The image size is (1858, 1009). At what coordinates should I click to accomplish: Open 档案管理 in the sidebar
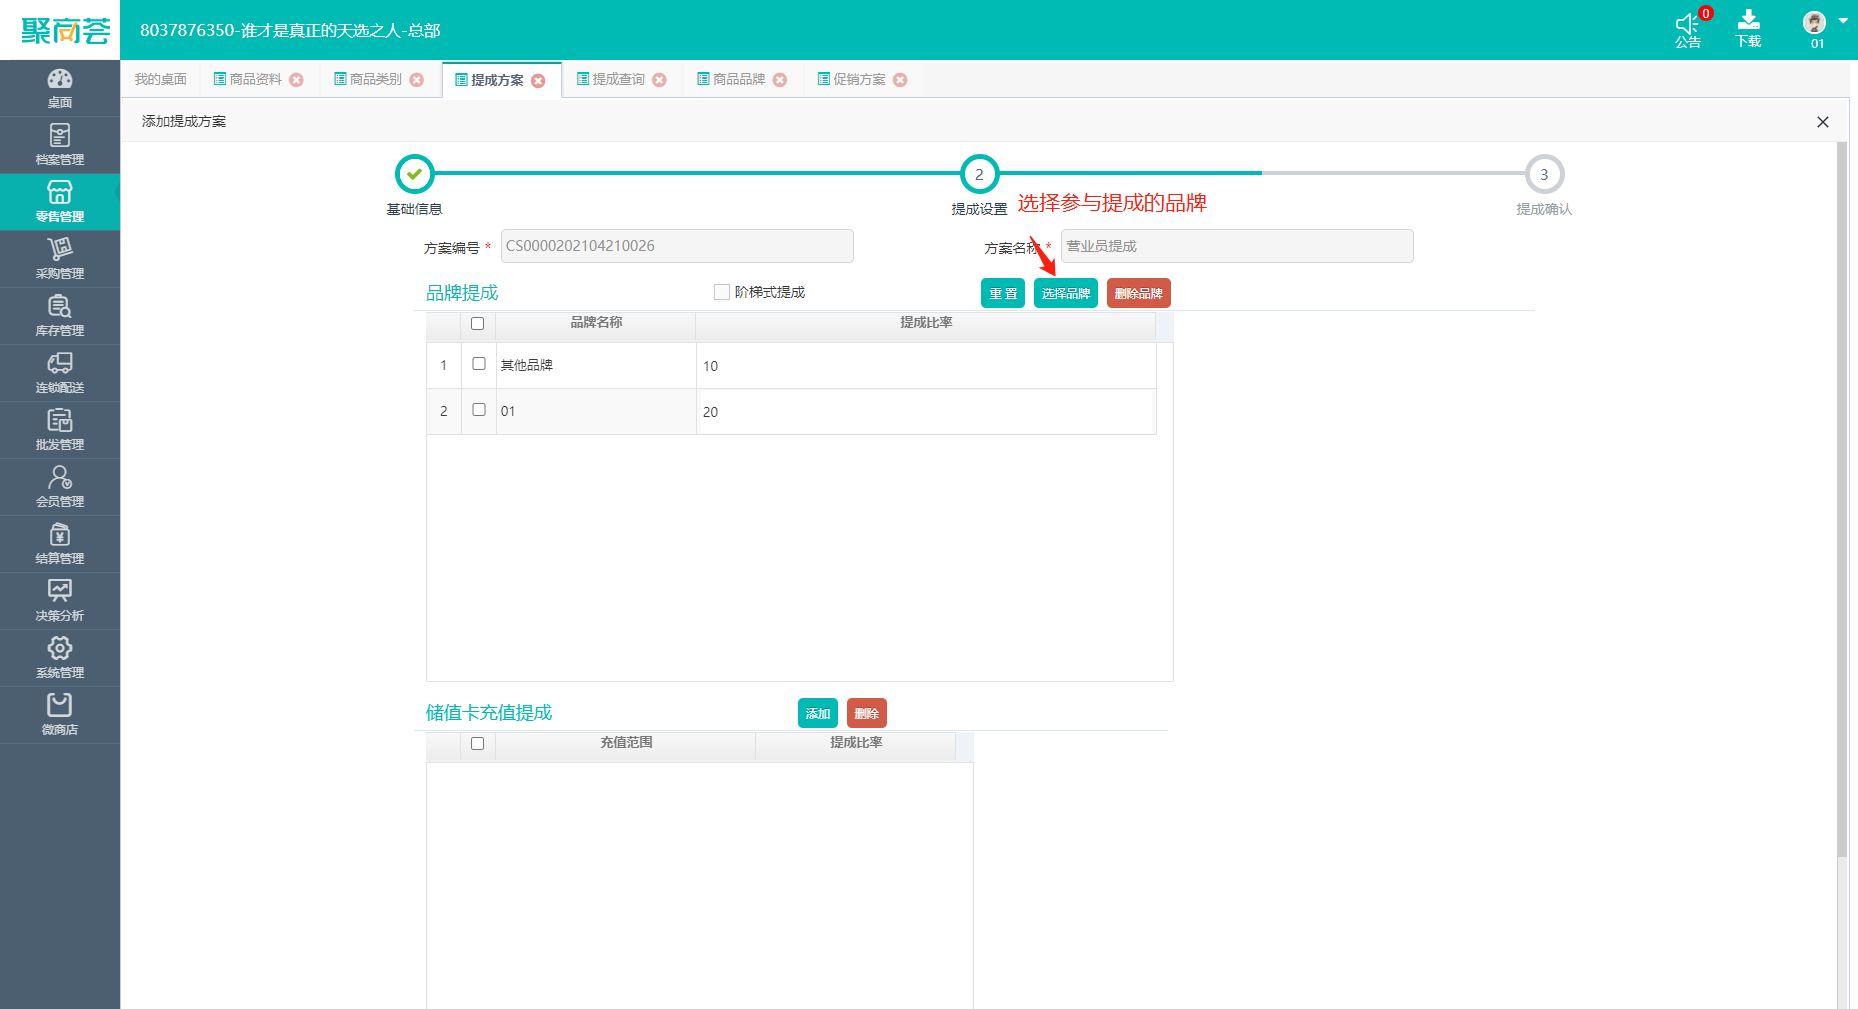(60, 145)
